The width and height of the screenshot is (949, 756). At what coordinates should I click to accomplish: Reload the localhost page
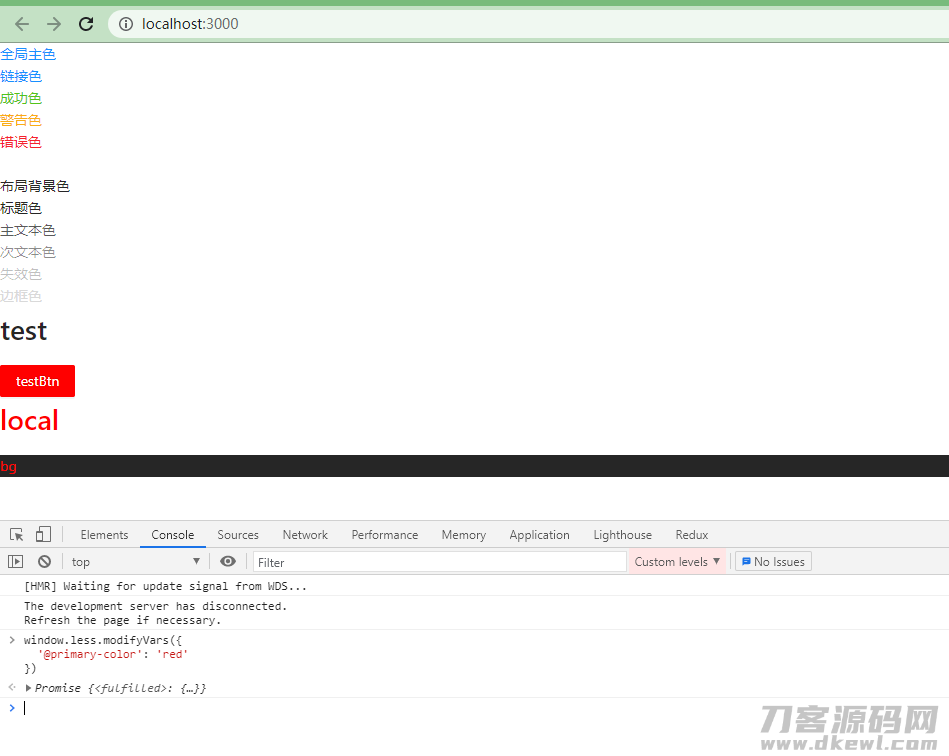pos(86,24)
